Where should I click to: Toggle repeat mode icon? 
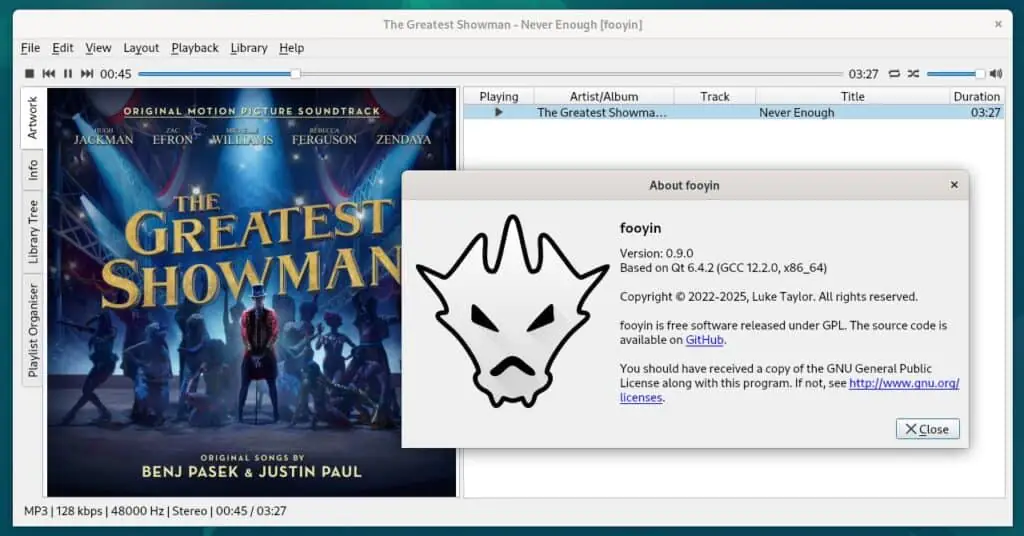tap(894, 74)
